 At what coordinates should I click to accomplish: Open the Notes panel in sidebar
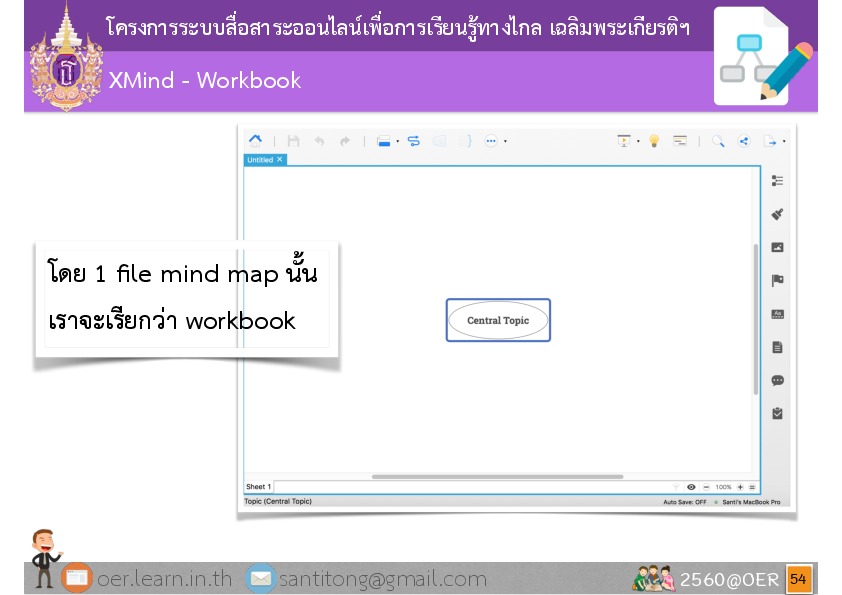click(x=777, y=347)
